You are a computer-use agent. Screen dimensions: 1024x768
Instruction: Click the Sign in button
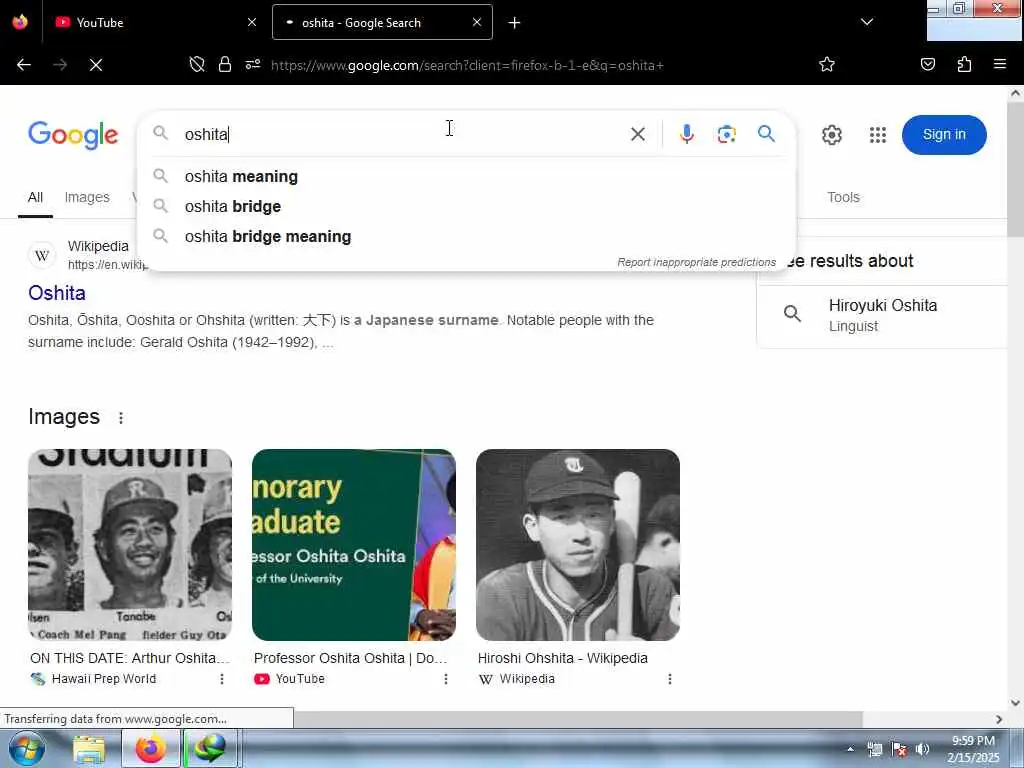[x=944, y=135]
